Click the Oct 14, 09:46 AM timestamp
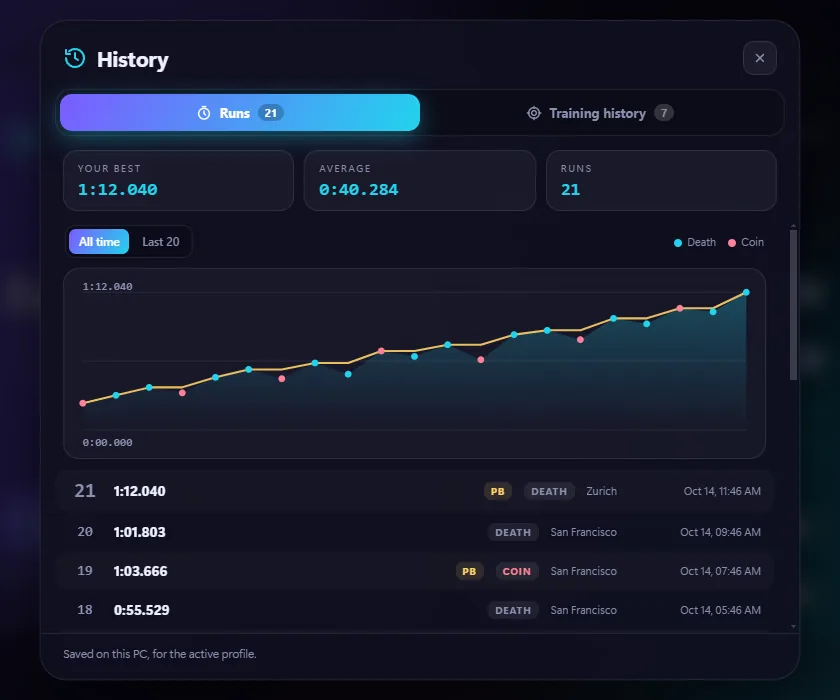This screenshot has height=700, width=840. (721, 532)
